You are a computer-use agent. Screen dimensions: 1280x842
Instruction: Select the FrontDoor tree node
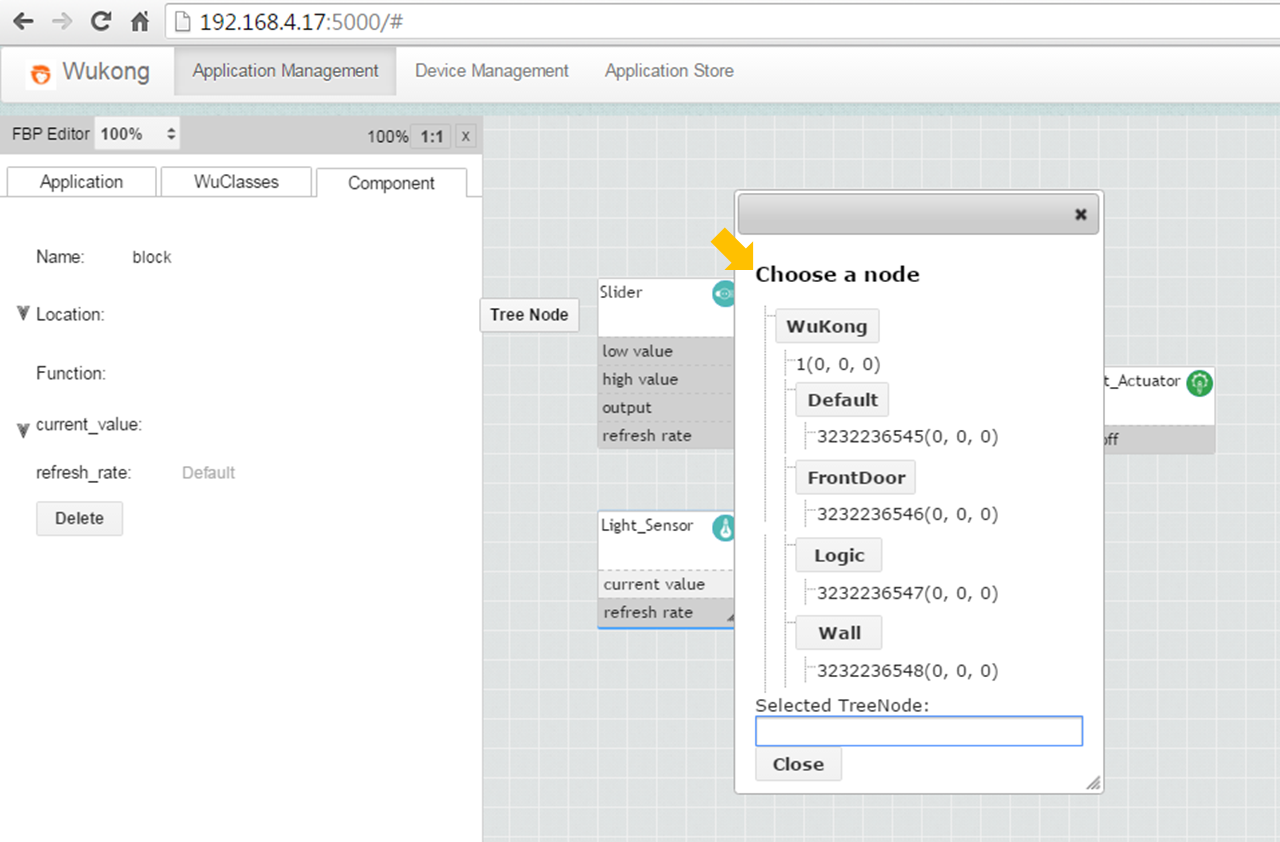(x=856, y=478)
